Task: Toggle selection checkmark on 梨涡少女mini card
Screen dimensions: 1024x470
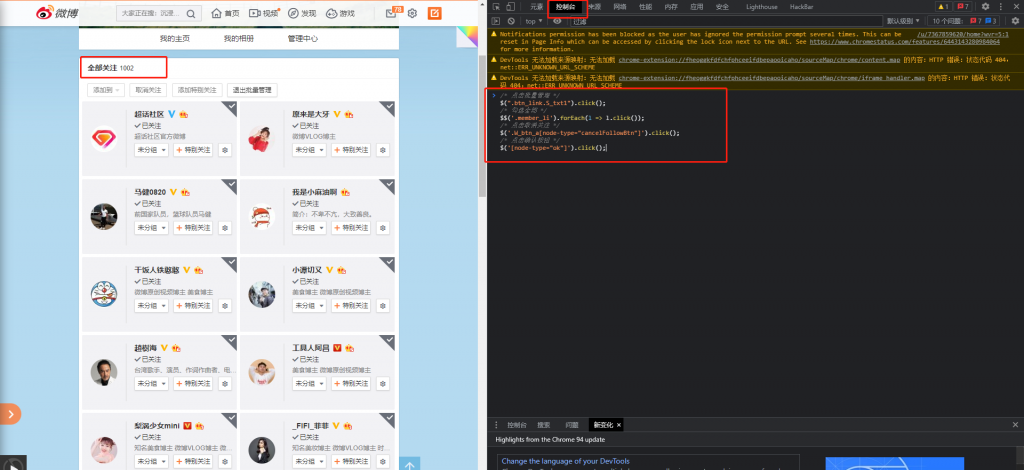Action: [x=229, y=420]
